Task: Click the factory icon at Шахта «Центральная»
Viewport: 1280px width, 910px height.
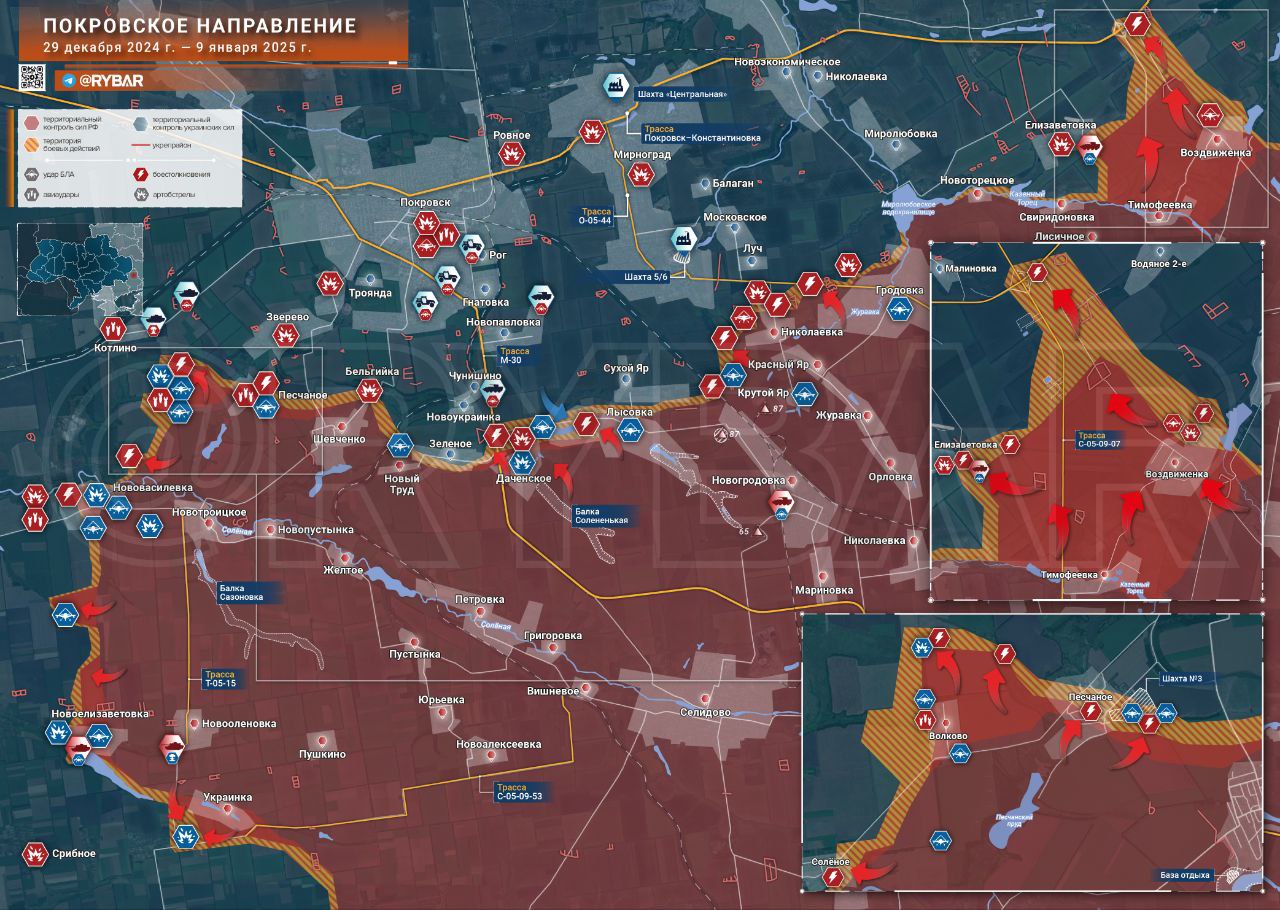Action: pyautogui.click(x=615, y=87)
